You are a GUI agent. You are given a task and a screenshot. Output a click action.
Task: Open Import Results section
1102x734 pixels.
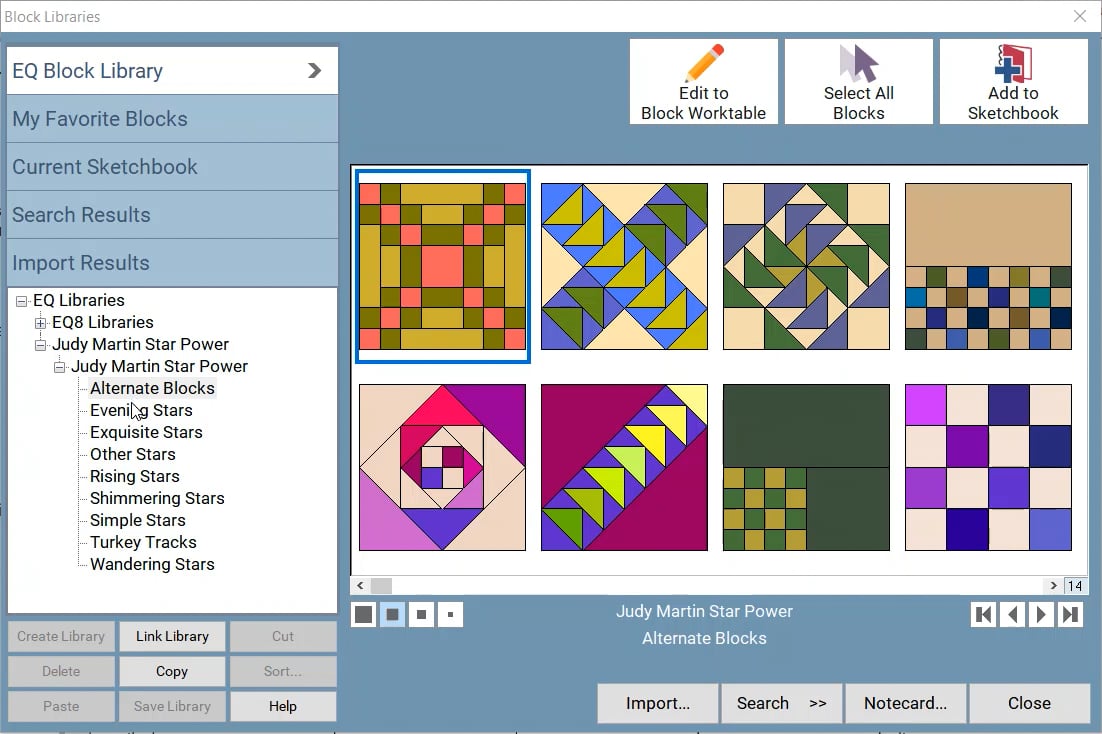(x=172, y=262)
